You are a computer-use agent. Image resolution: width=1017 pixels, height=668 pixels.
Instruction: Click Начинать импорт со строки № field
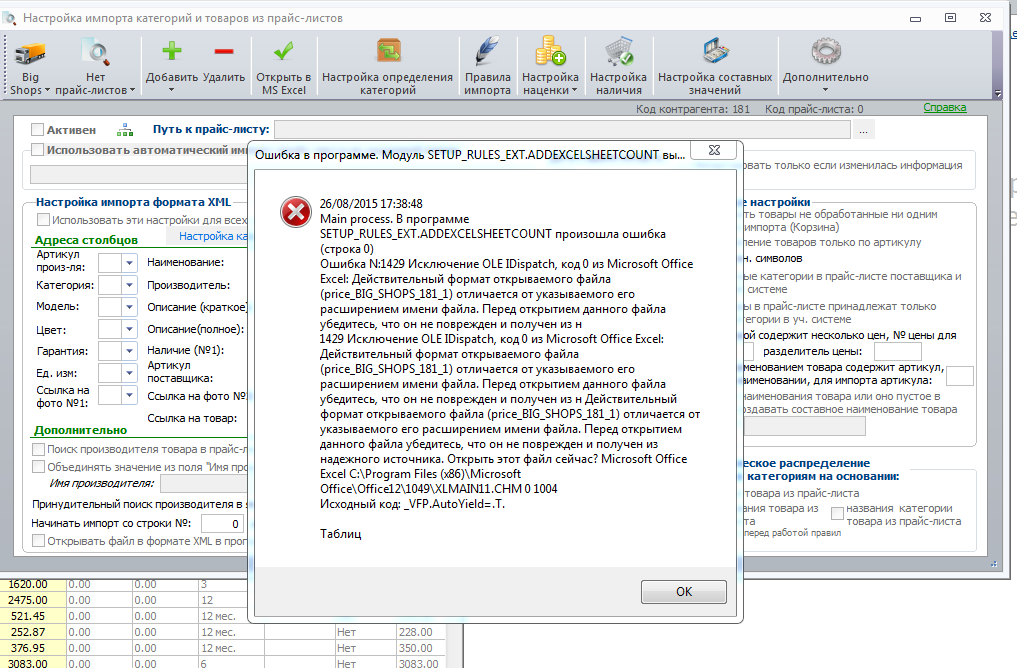tap(224, 523)
